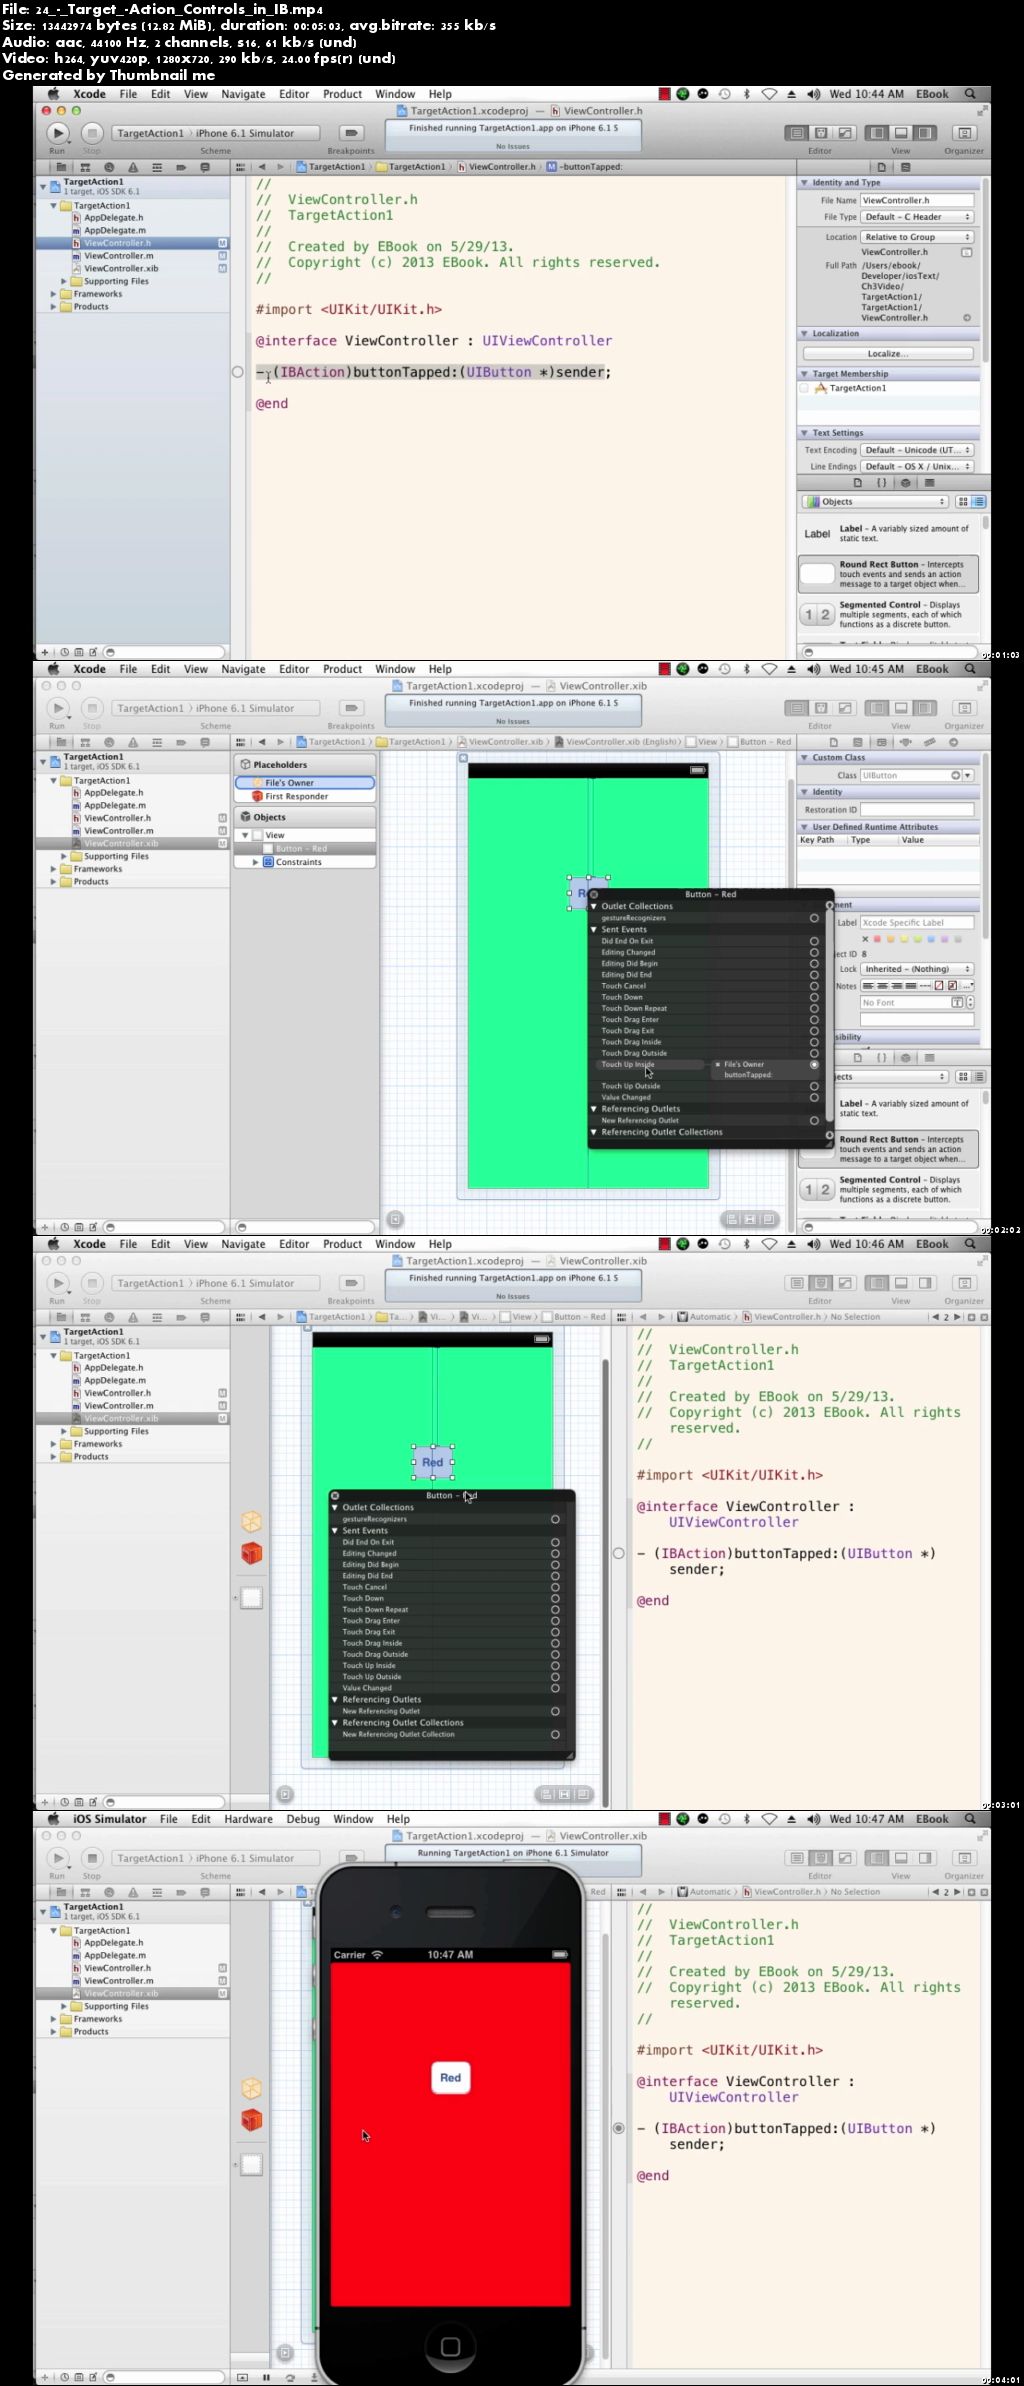Open Objects library dropdown in 10:44 AM frame
1024x2386 pixels.
(x=875, y=502)
